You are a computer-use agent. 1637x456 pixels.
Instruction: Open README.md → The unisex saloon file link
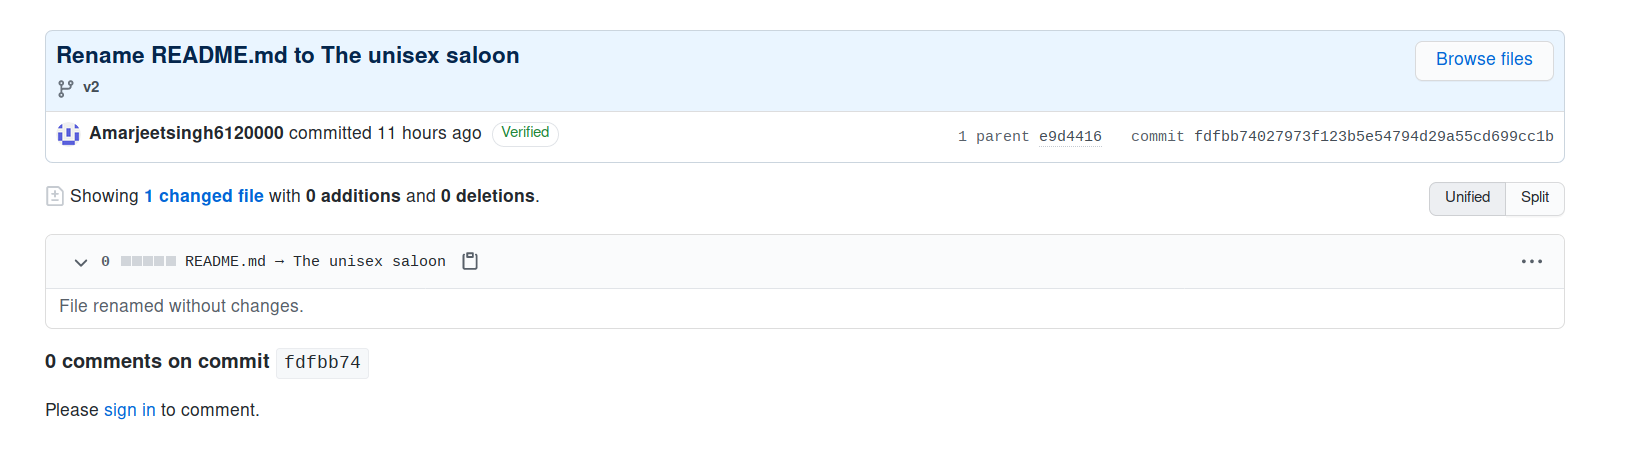pos(315,261)
